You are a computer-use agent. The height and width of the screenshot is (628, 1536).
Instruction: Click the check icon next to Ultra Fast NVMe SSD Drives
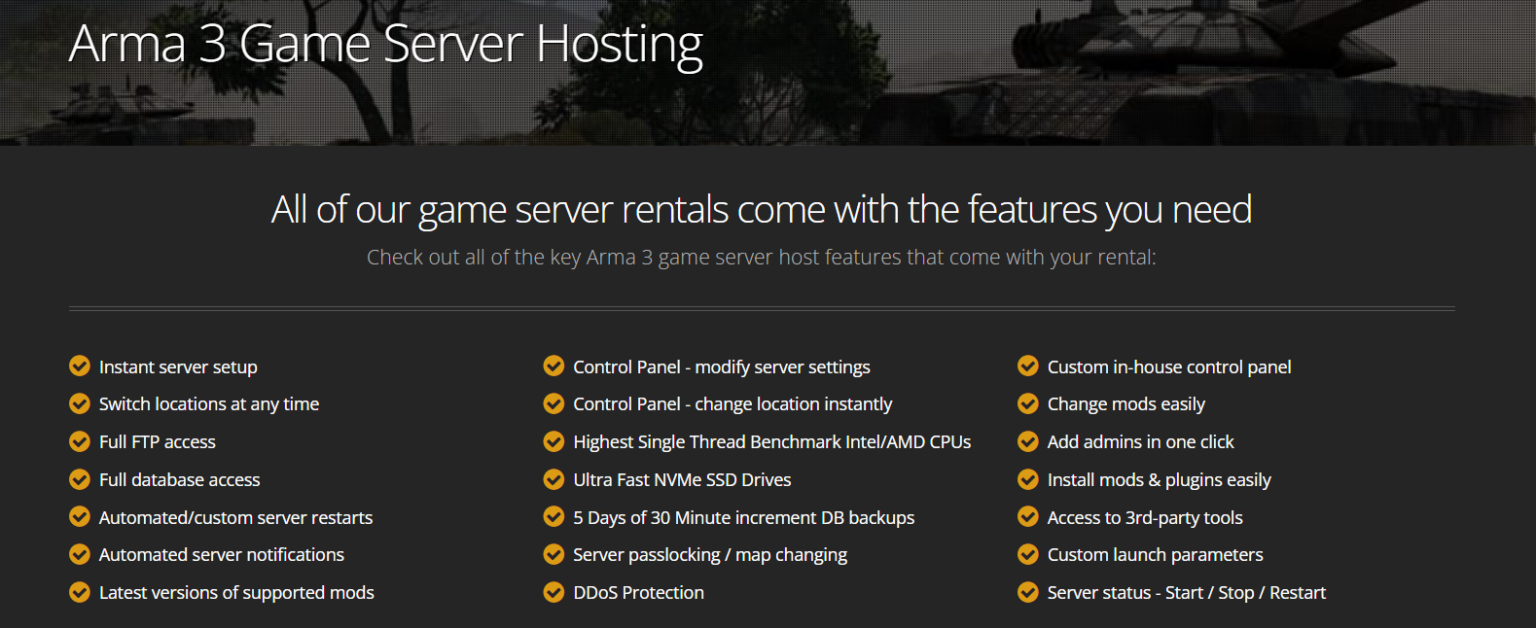click(x=554, y=480)
